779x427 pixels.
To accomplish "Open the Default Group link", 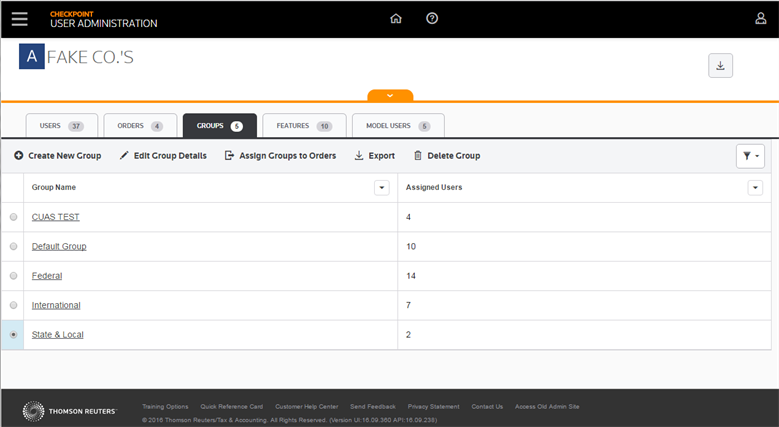I will coord(59,246).
